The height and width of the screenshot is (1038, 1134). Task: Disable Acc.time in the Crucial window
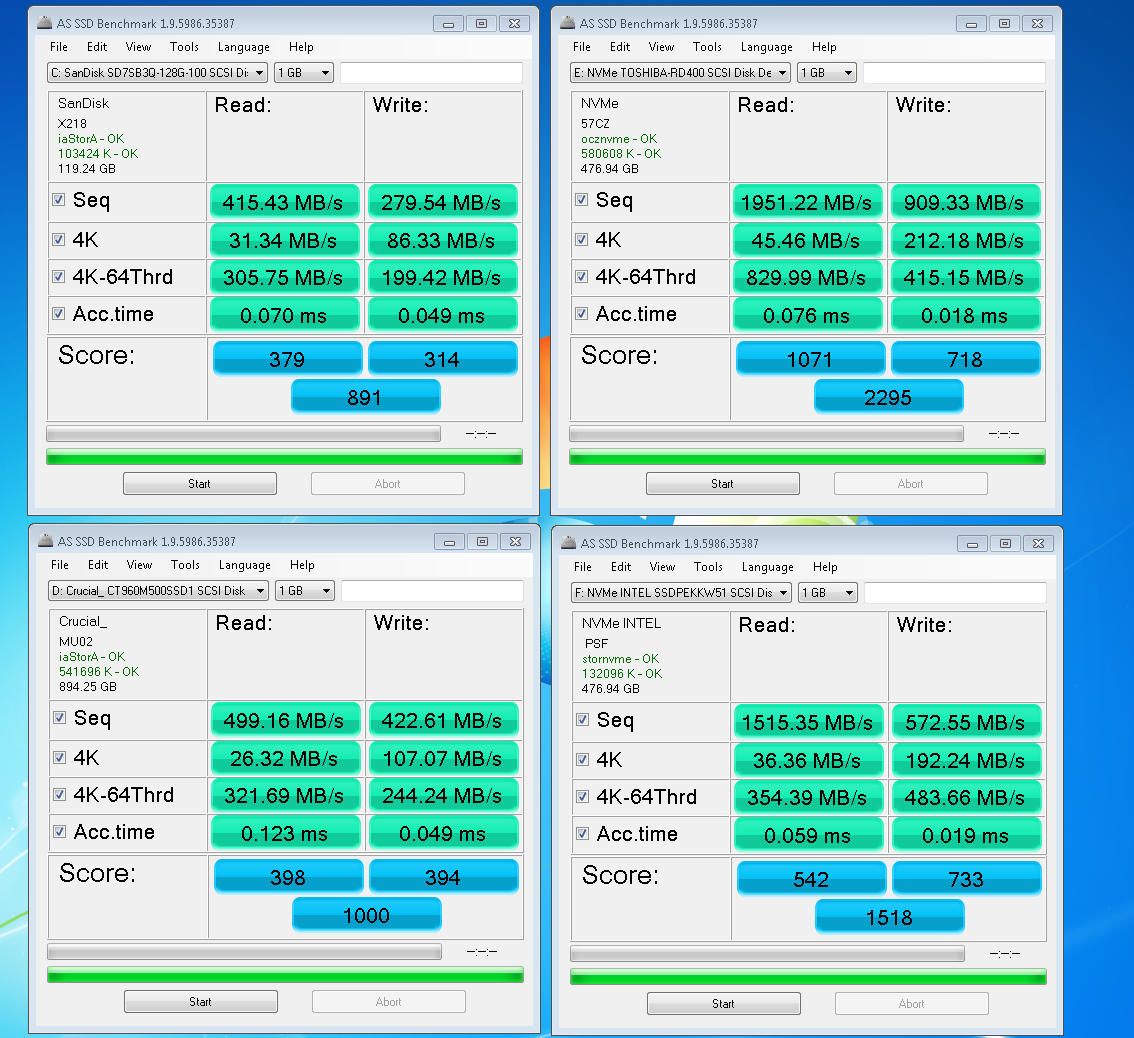point(59,832)
